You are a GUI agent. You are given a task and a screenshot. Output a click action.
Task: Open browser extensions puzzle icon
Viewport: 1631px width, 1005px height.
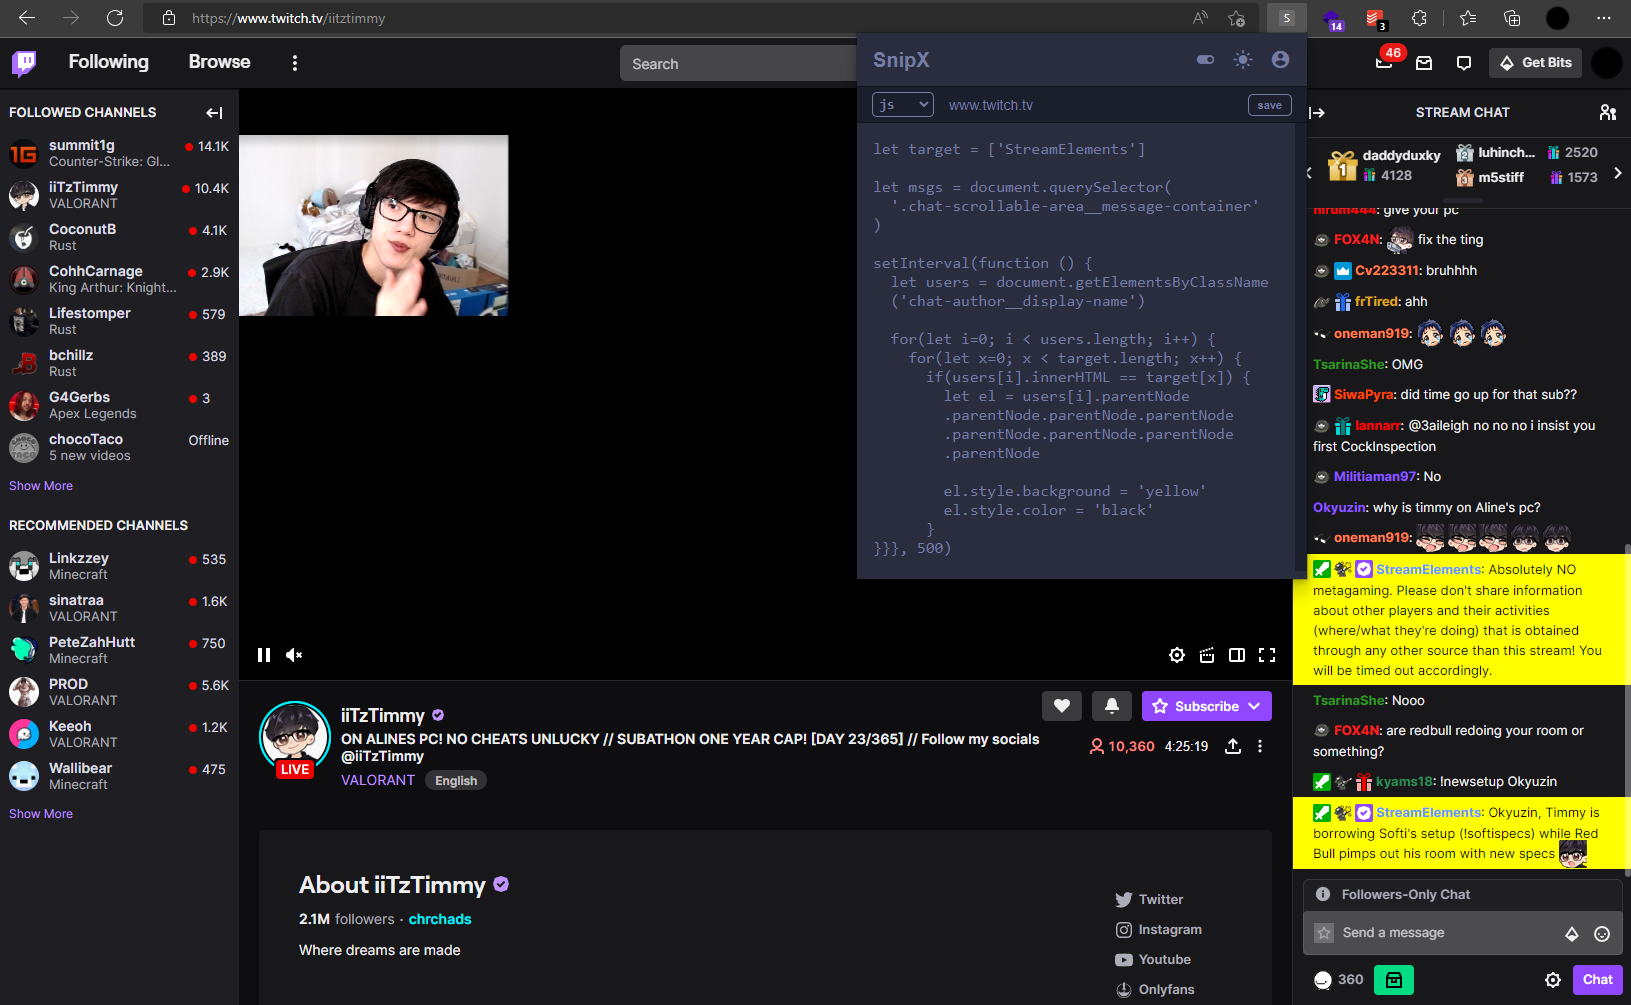(x=1419, y=18)
